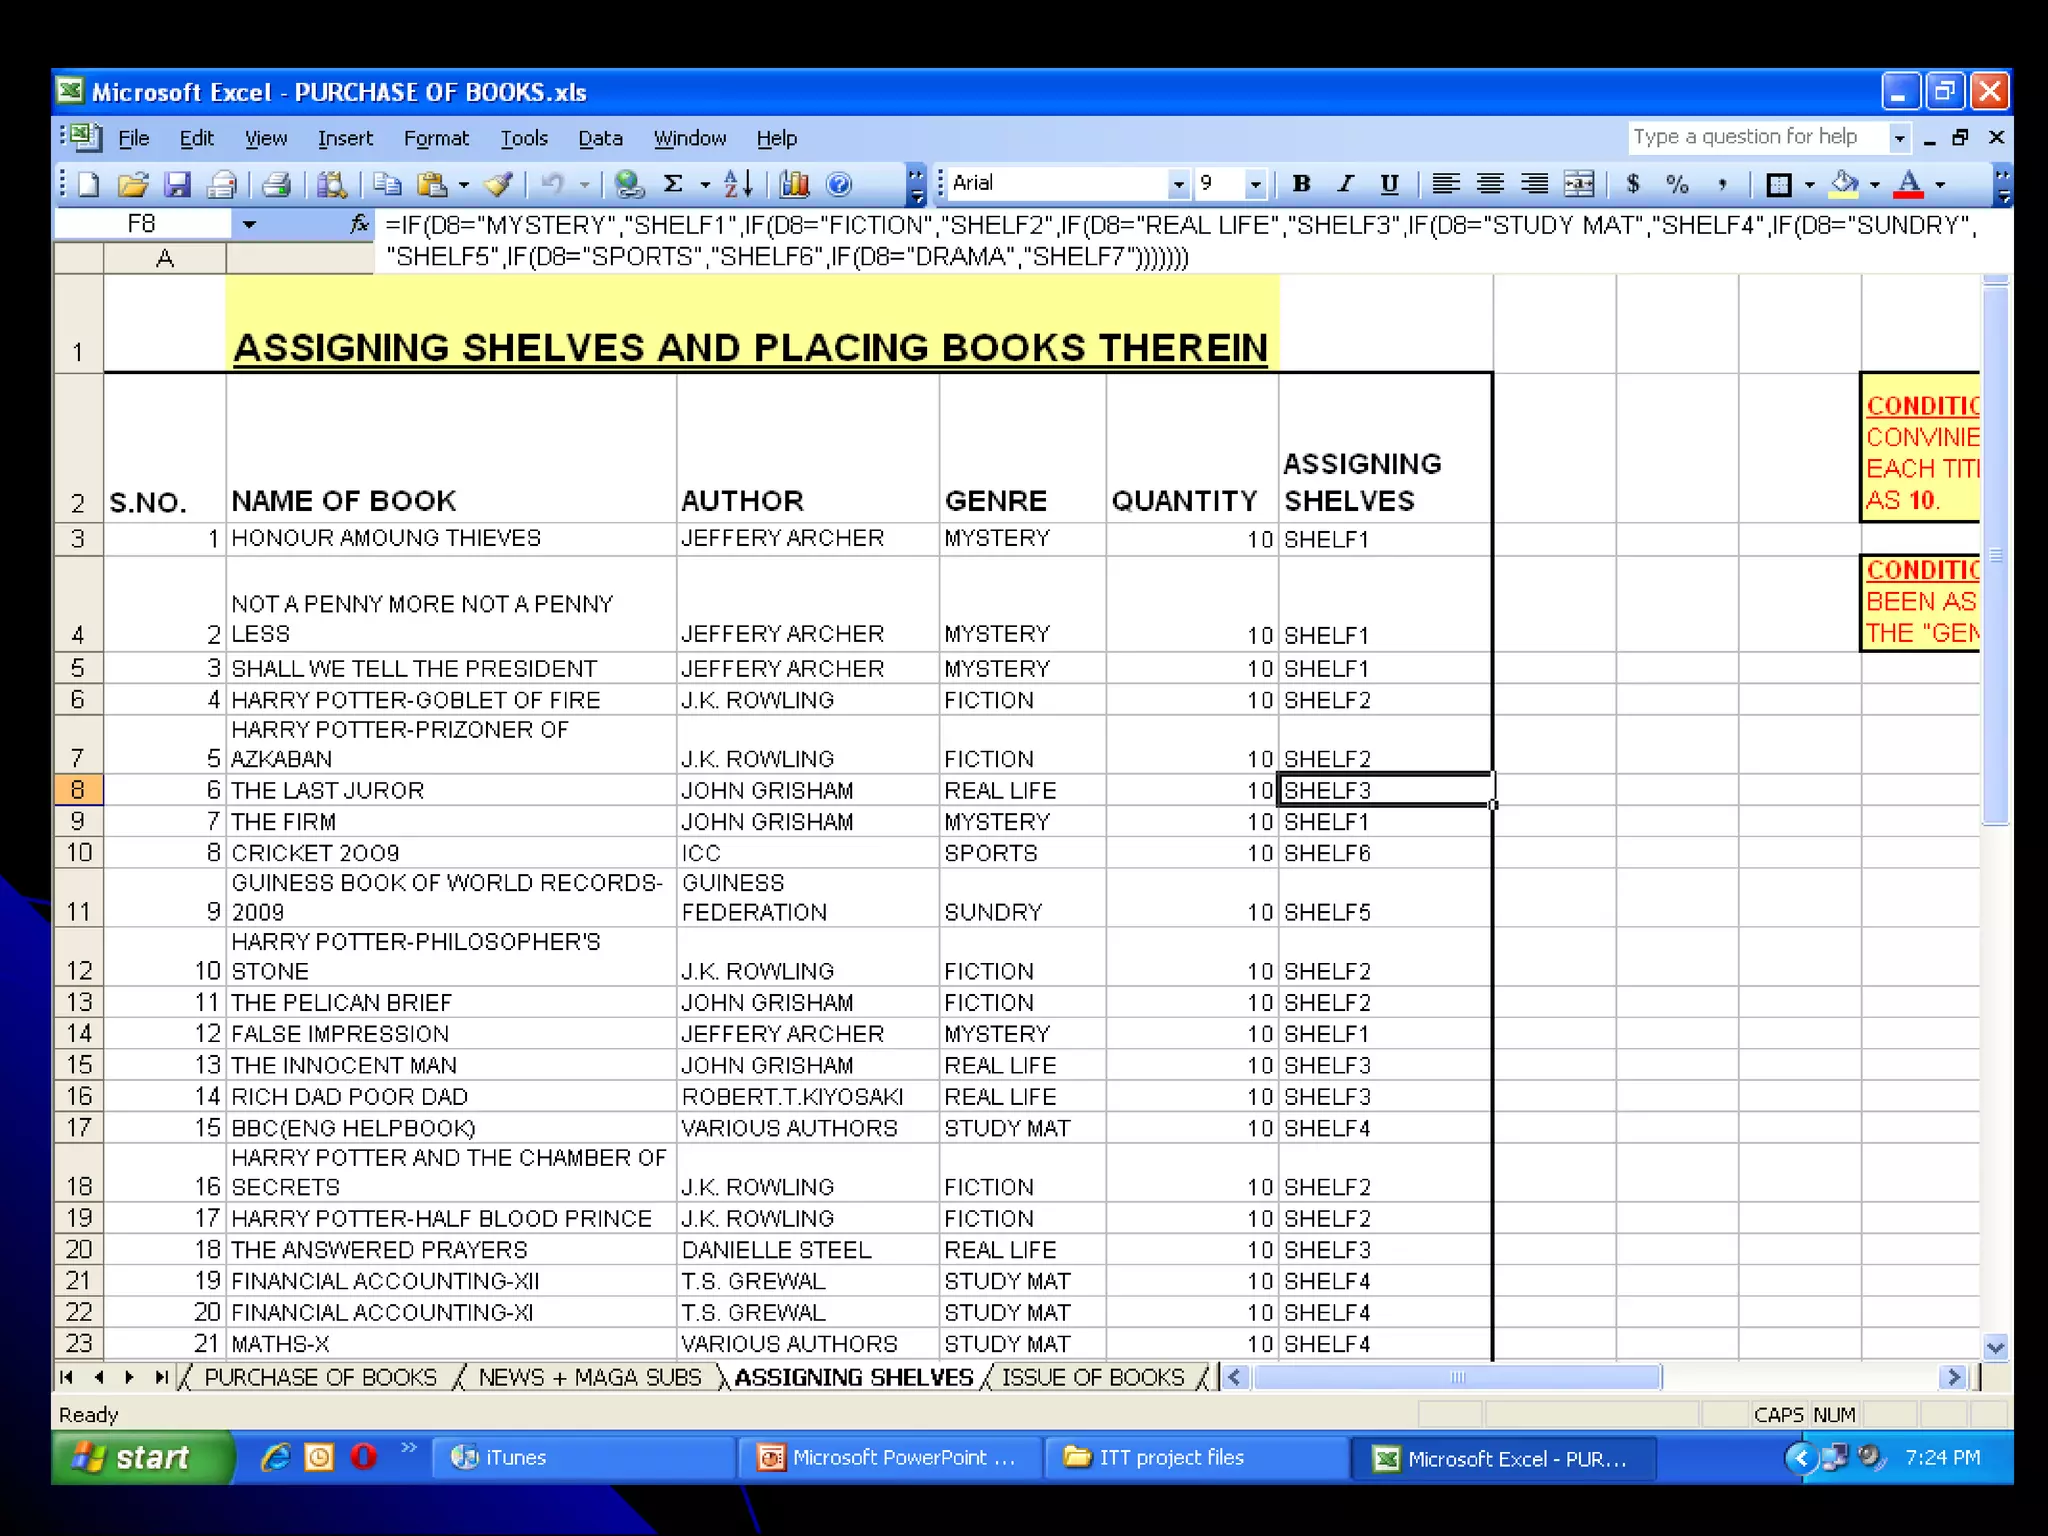
Task: Click the Open folder icon
Action: 132,184
